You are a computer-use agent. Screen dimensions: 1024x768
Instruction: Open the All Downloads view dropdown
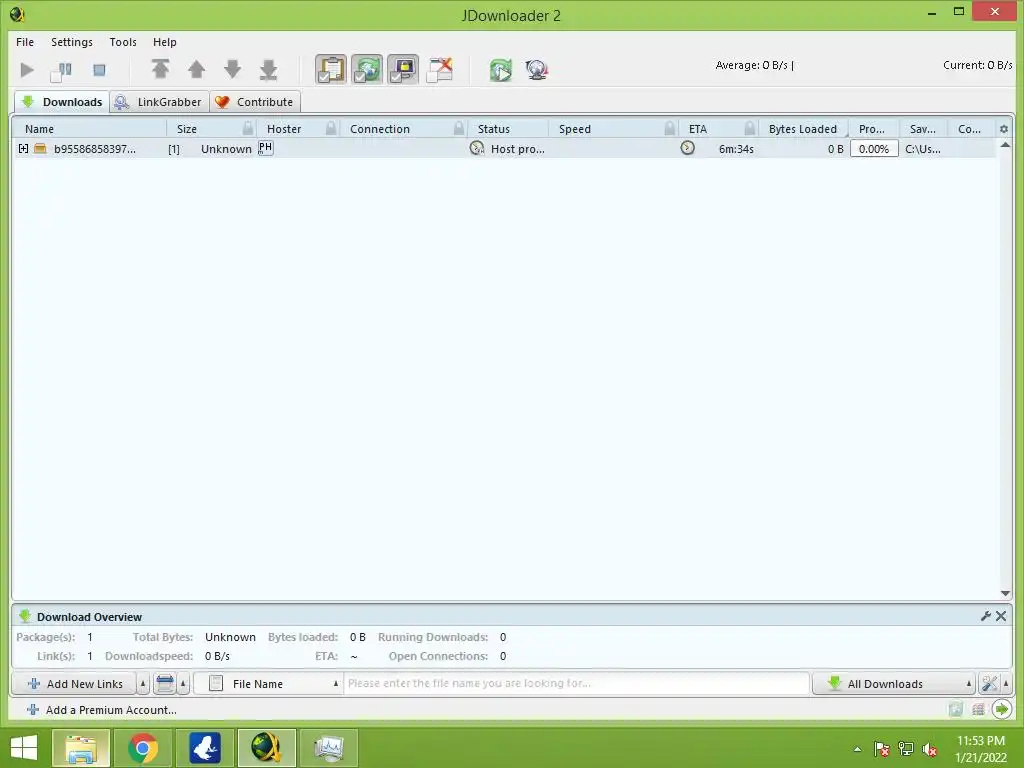pos(893,684)
